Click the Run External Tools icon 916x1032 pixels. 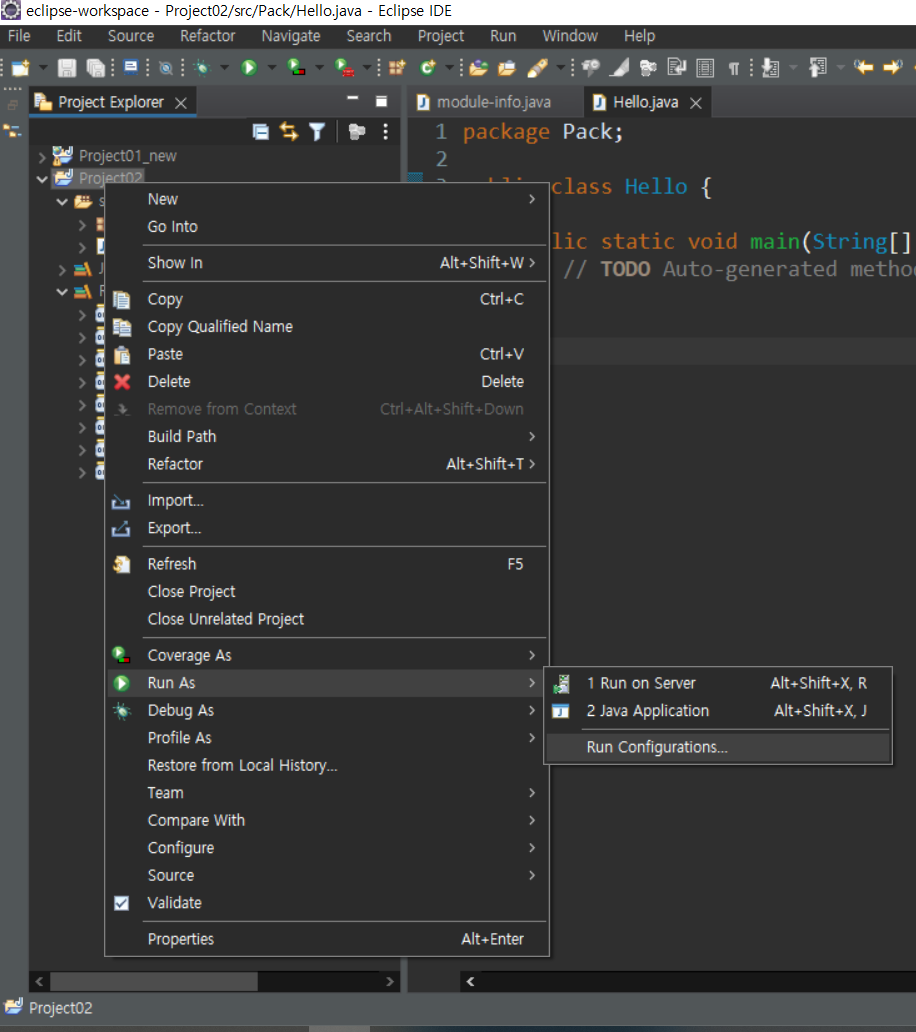(344, 67)
